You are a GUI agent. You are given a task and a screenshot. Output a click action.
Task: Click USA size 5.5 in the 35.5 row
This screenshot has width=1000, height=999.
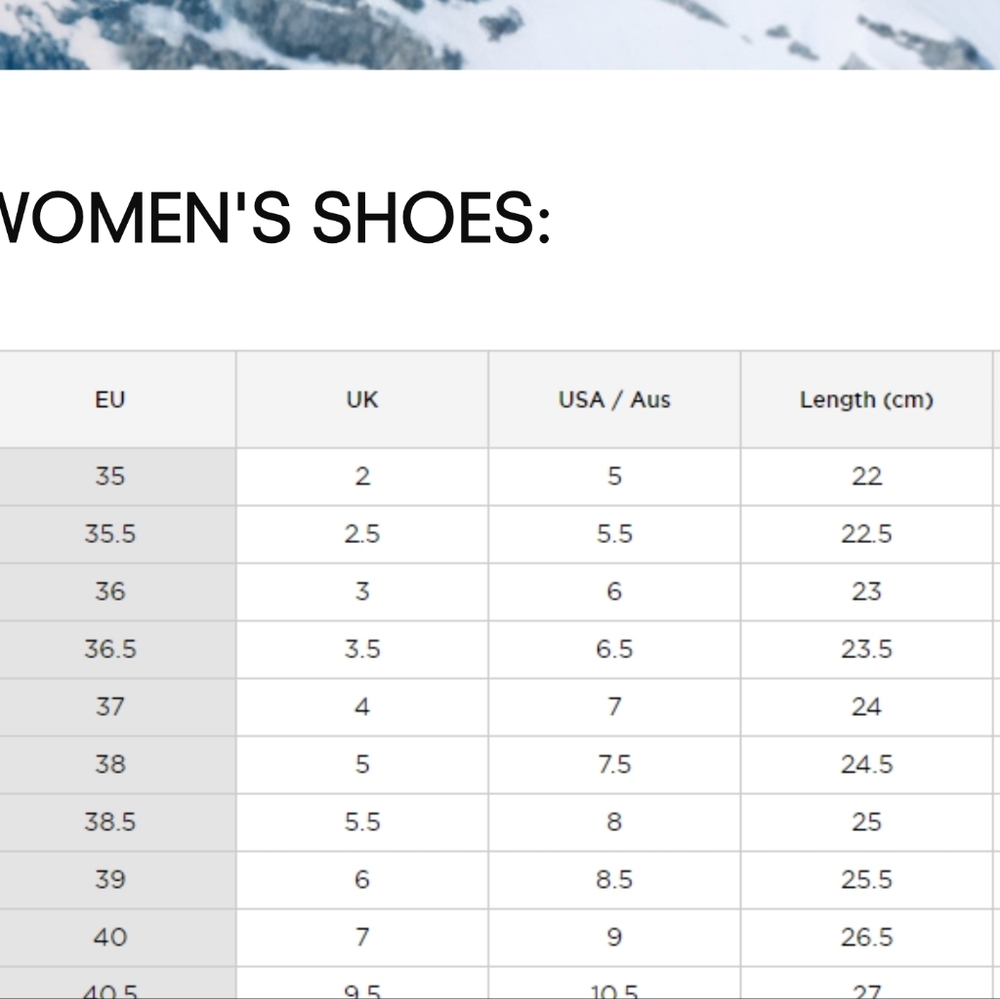pos(614,534)
